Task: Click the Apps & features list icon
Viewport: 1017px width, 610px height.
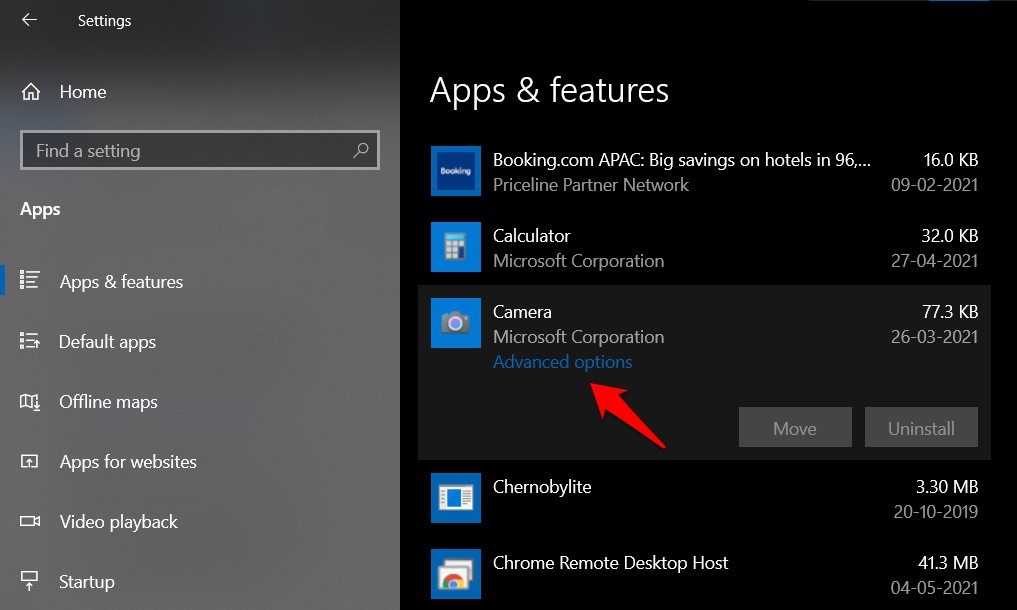Action: (x=29, y=280)
